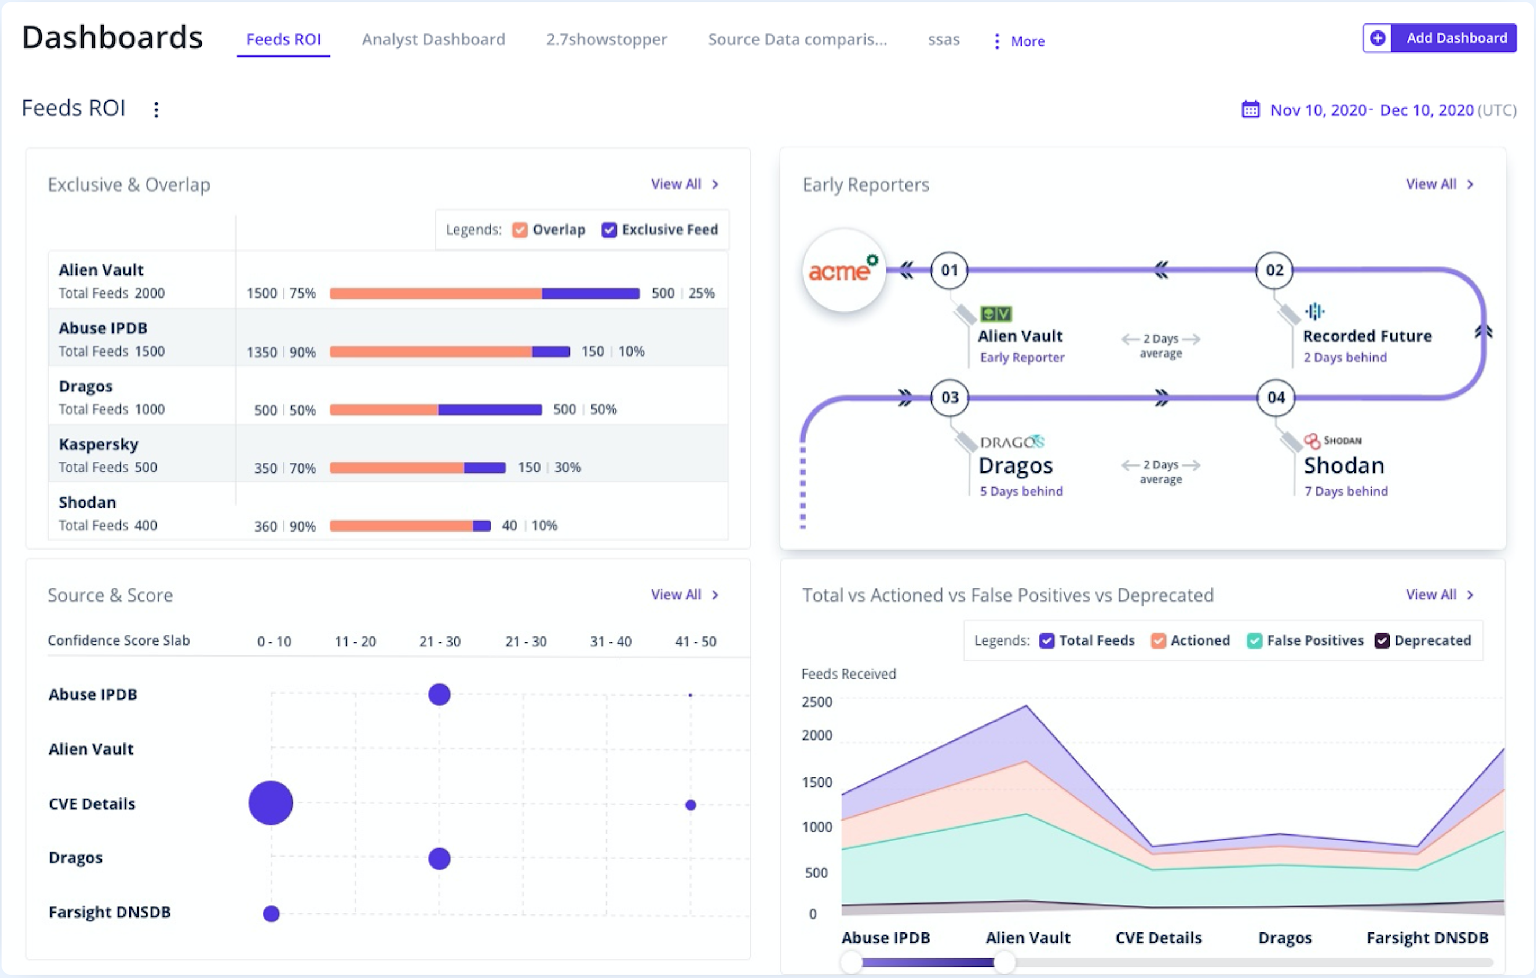Toggle the Deprecated legend checkbox
Viewport: 1536px width, 978px height.
coord(1382,641)
